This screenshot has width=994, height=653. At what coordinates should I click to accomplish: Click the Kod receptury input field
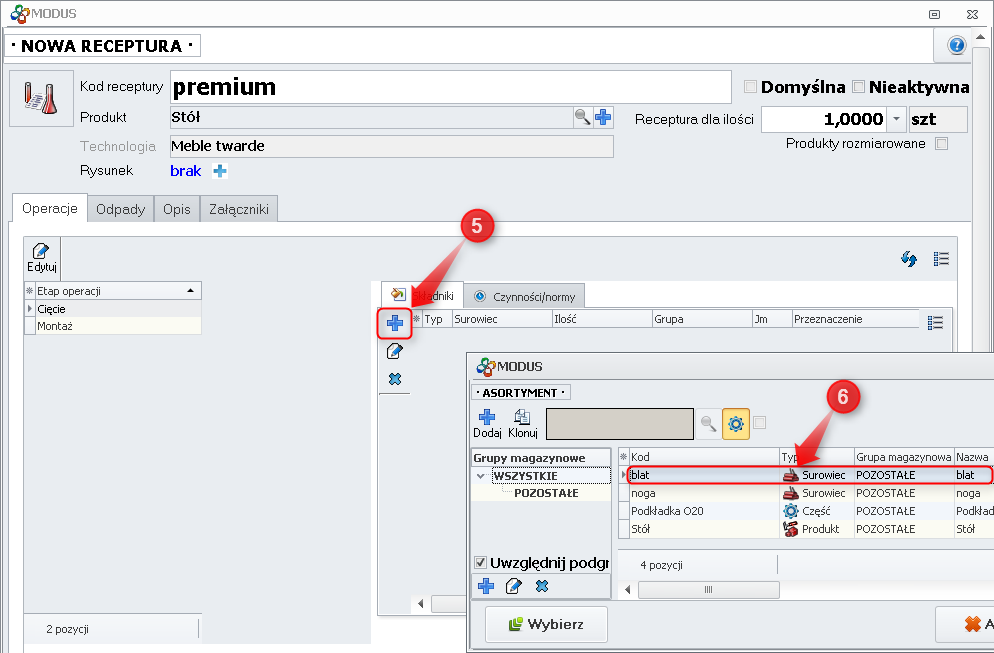point(450,87)
